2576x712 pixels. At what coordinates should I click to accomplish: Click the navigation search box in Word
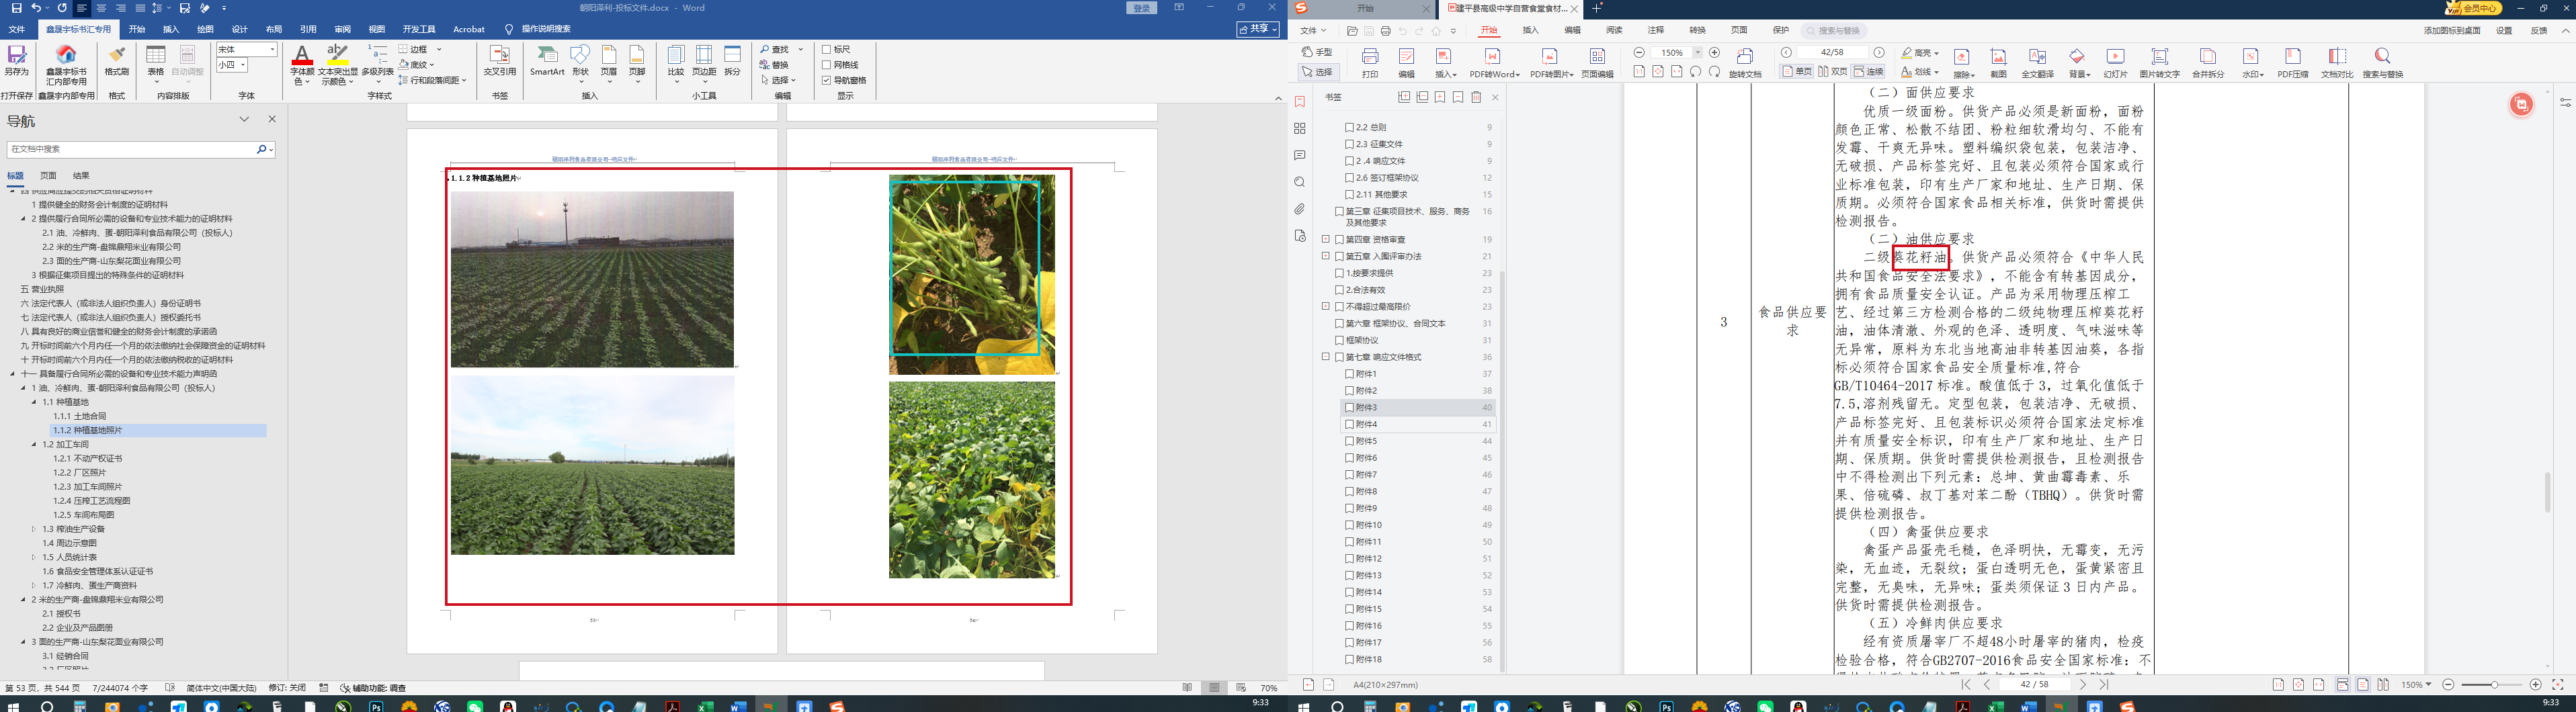click(141, 149)
